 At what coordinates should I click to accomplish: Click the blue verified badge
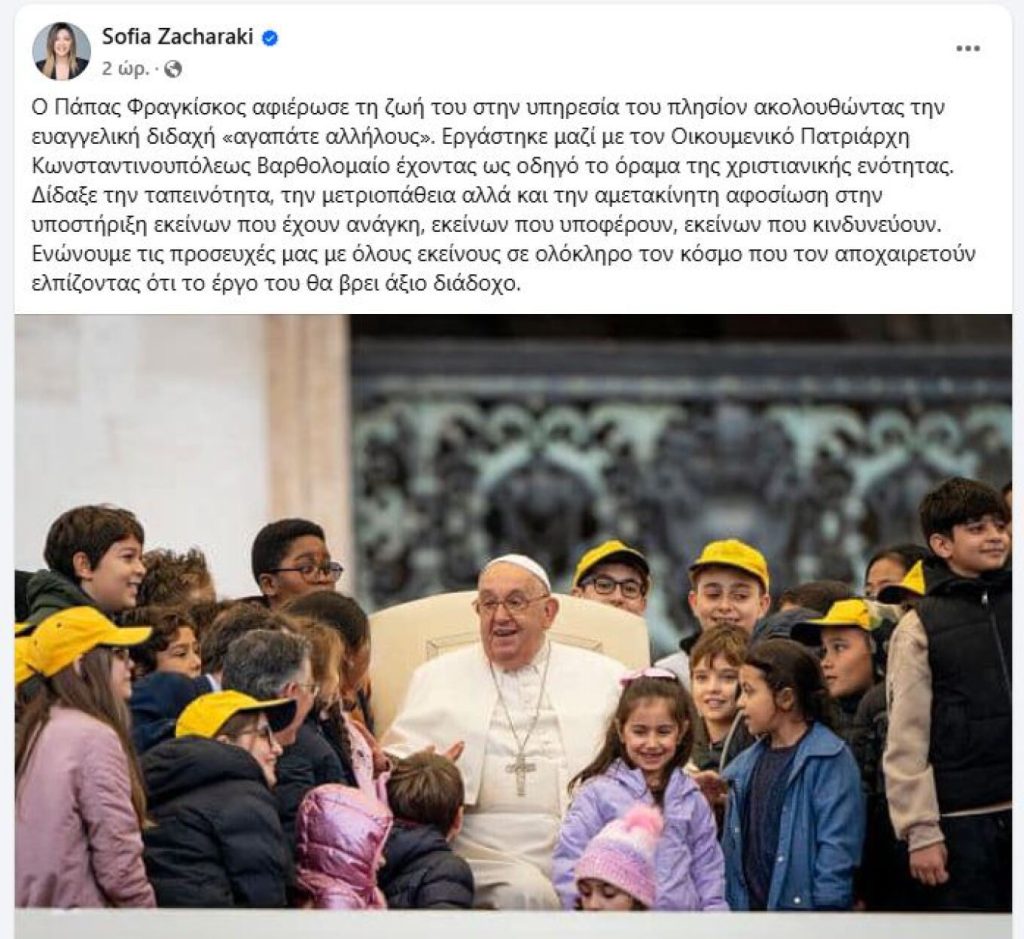[270, 39]
